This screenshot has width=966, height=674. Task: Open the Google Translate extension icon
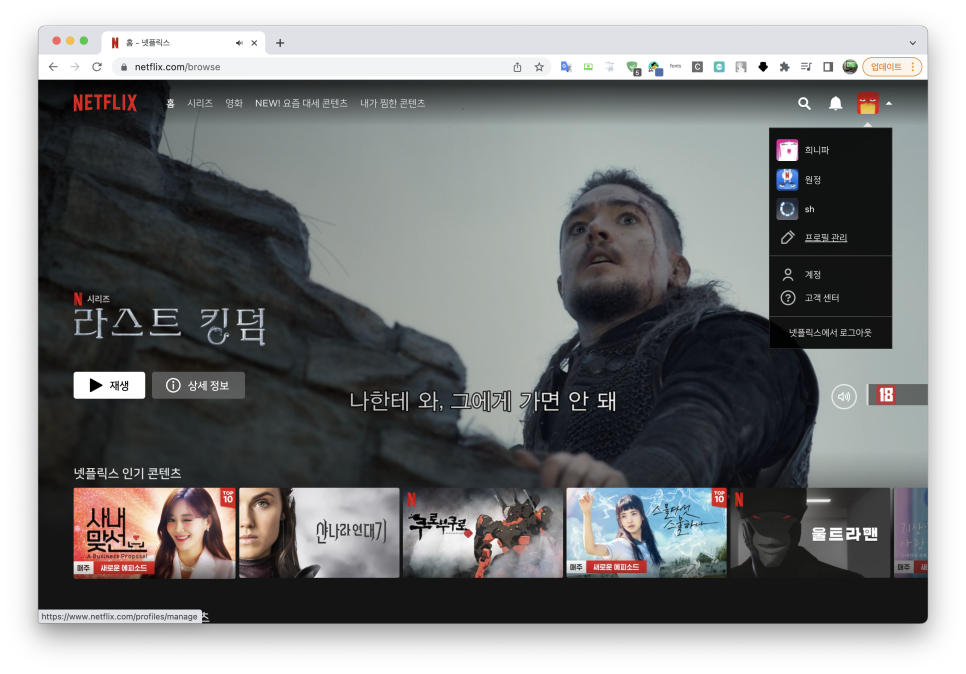pos(566,67)
